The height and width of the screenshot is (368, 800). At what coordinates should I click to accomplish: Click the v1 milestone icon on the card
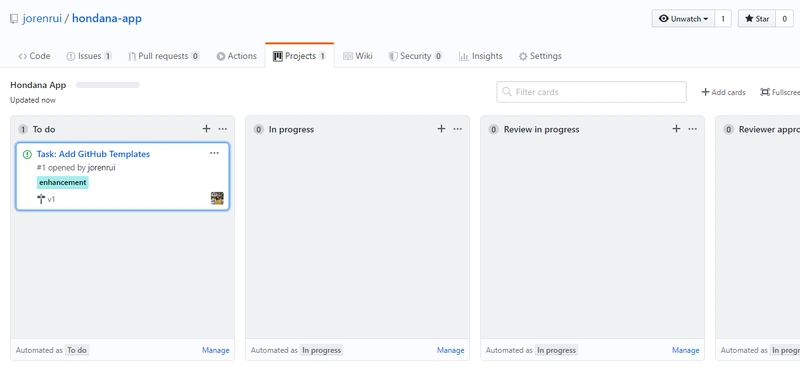pyautogui.click(x=41, y=199)
